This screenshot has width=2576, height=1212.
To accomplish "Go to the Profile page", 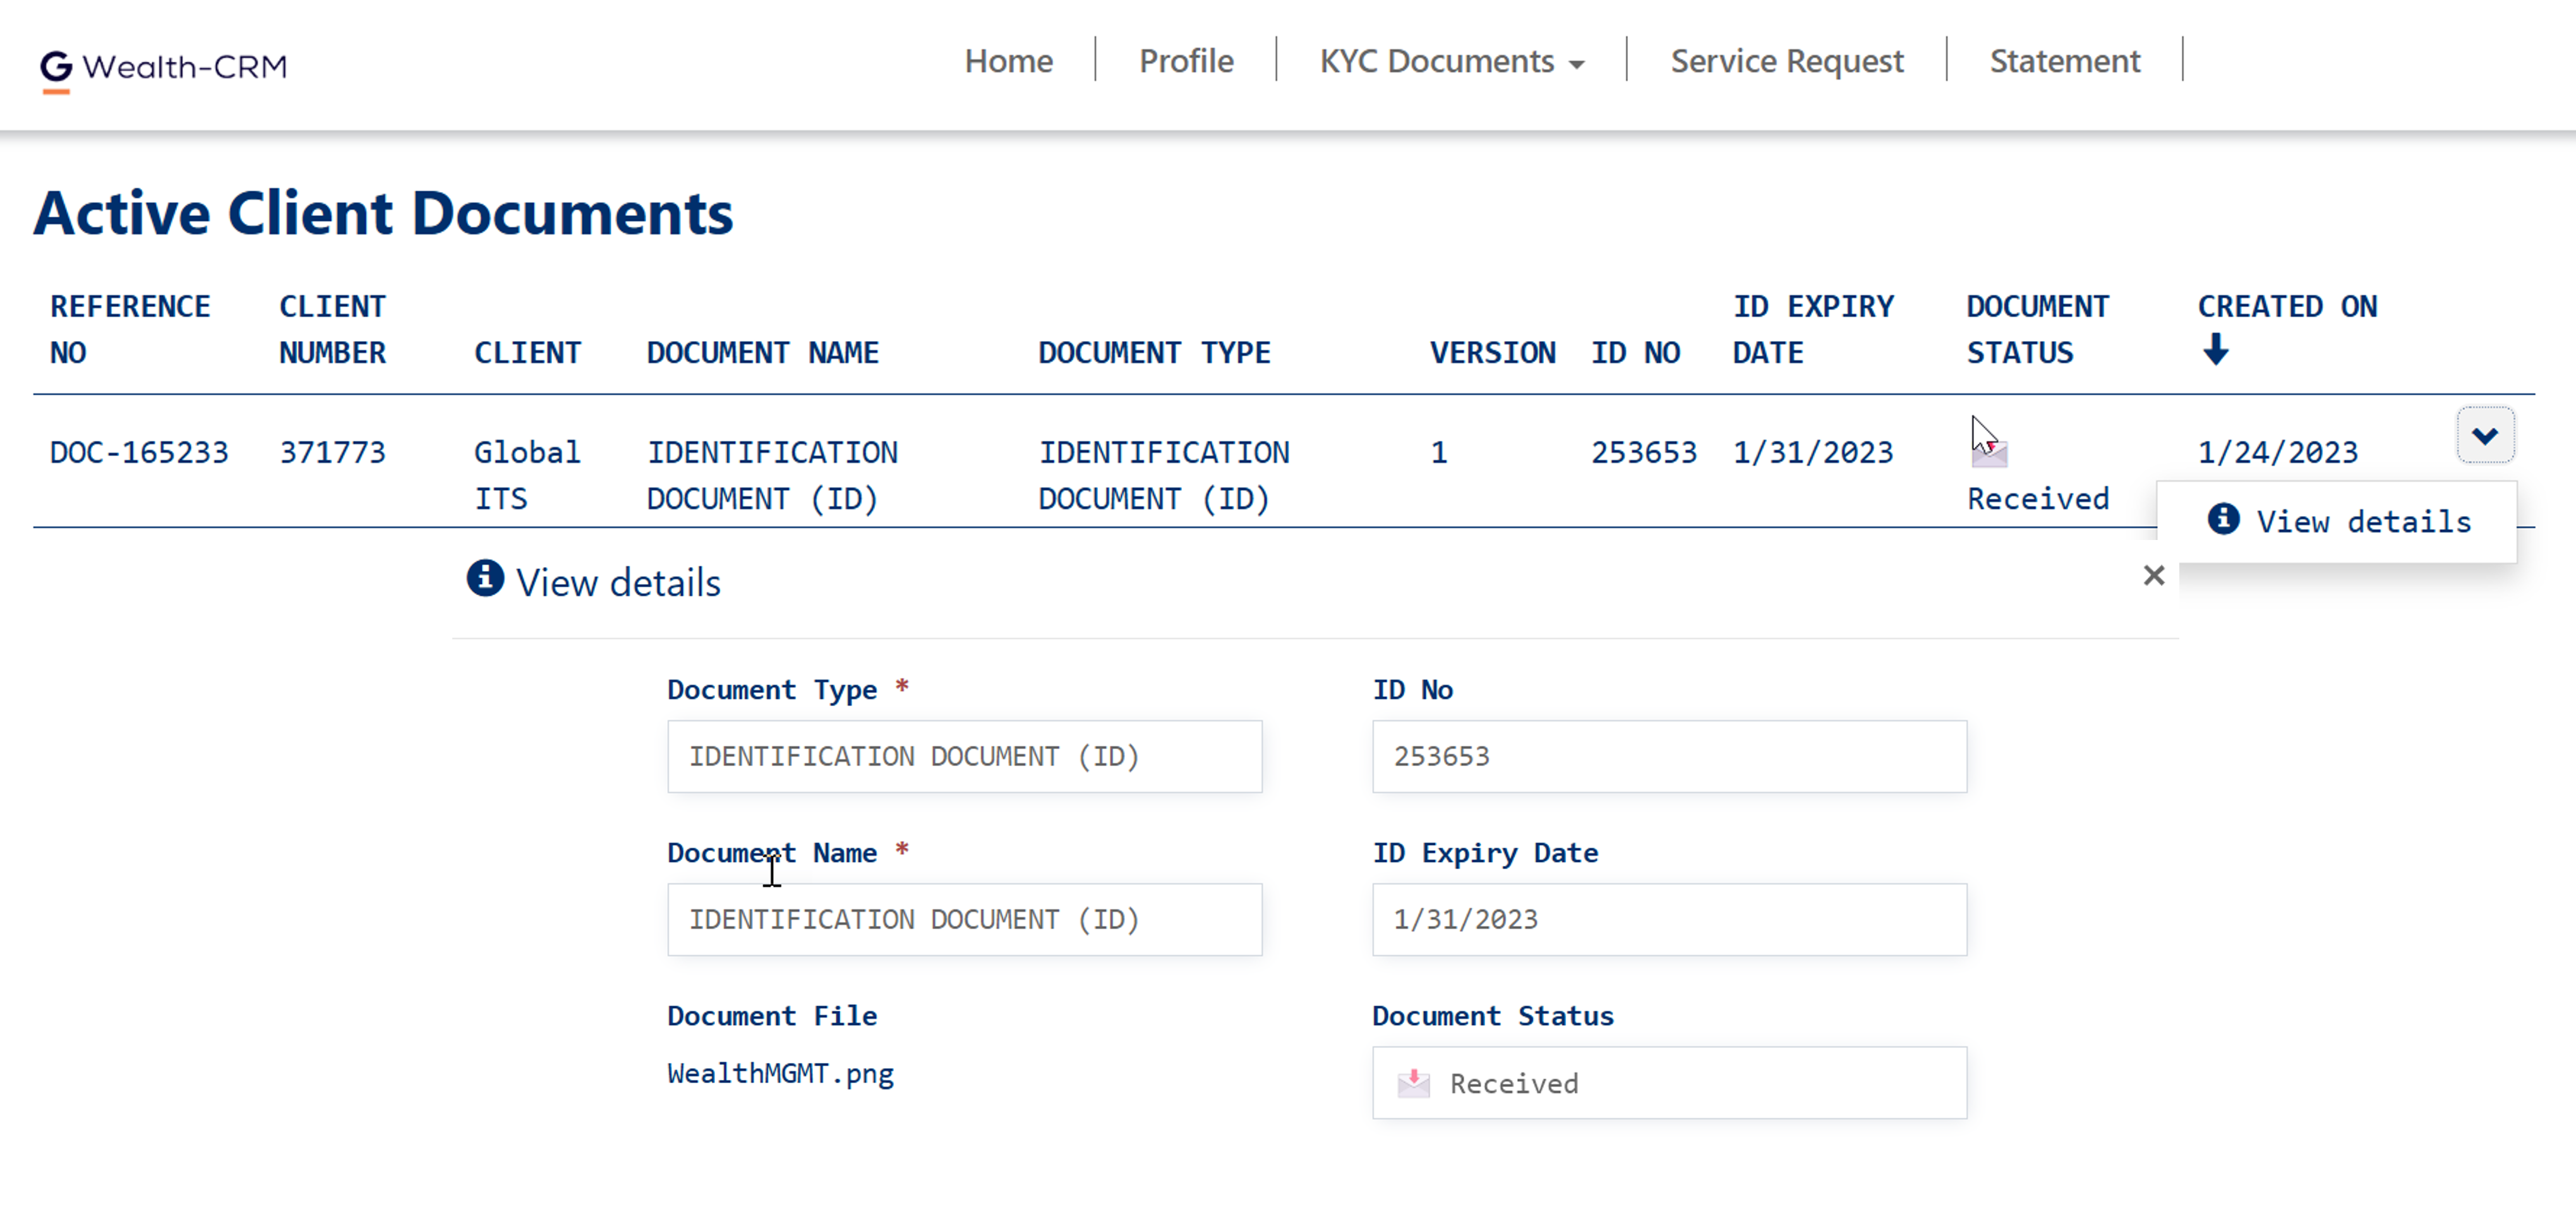I will [1186, 61].
